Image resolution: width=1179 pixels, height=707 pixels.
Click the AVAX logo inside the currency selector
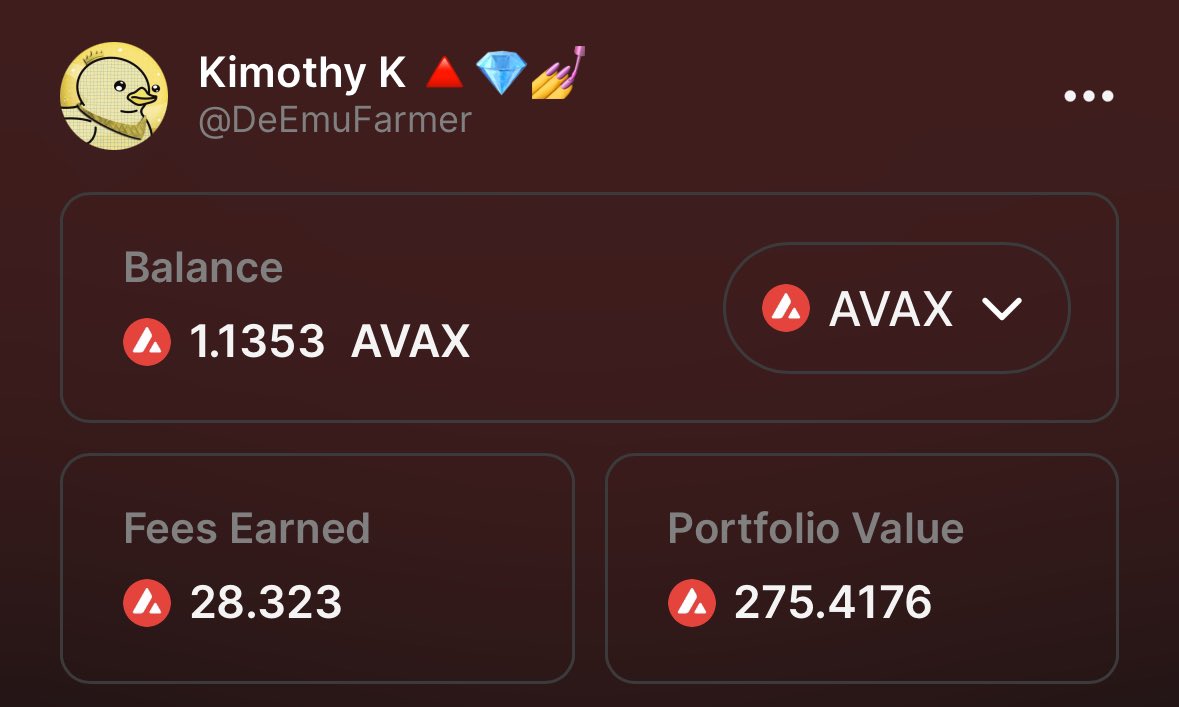pyautogui.click(x=786, y=309)
